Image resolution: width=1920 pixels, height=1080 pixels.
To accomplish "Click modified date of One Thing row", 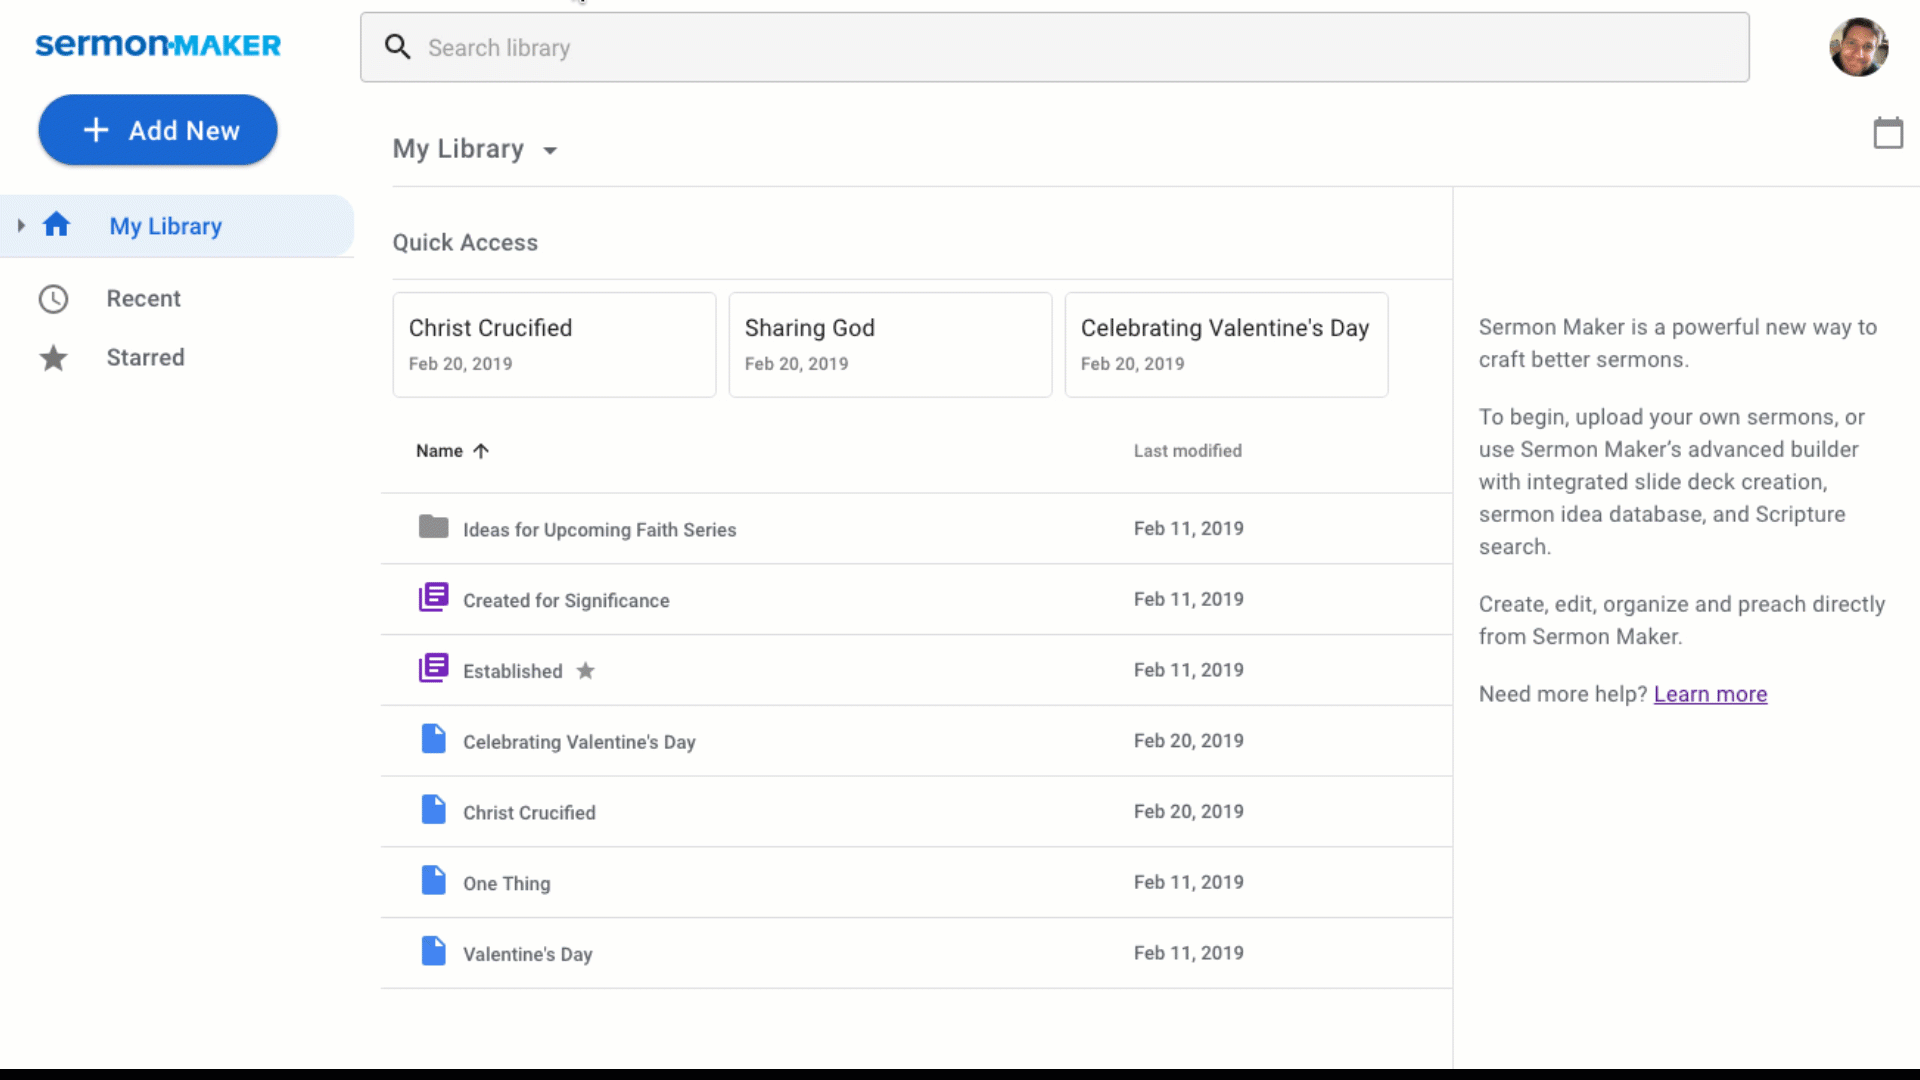I will click(1188, 882).
